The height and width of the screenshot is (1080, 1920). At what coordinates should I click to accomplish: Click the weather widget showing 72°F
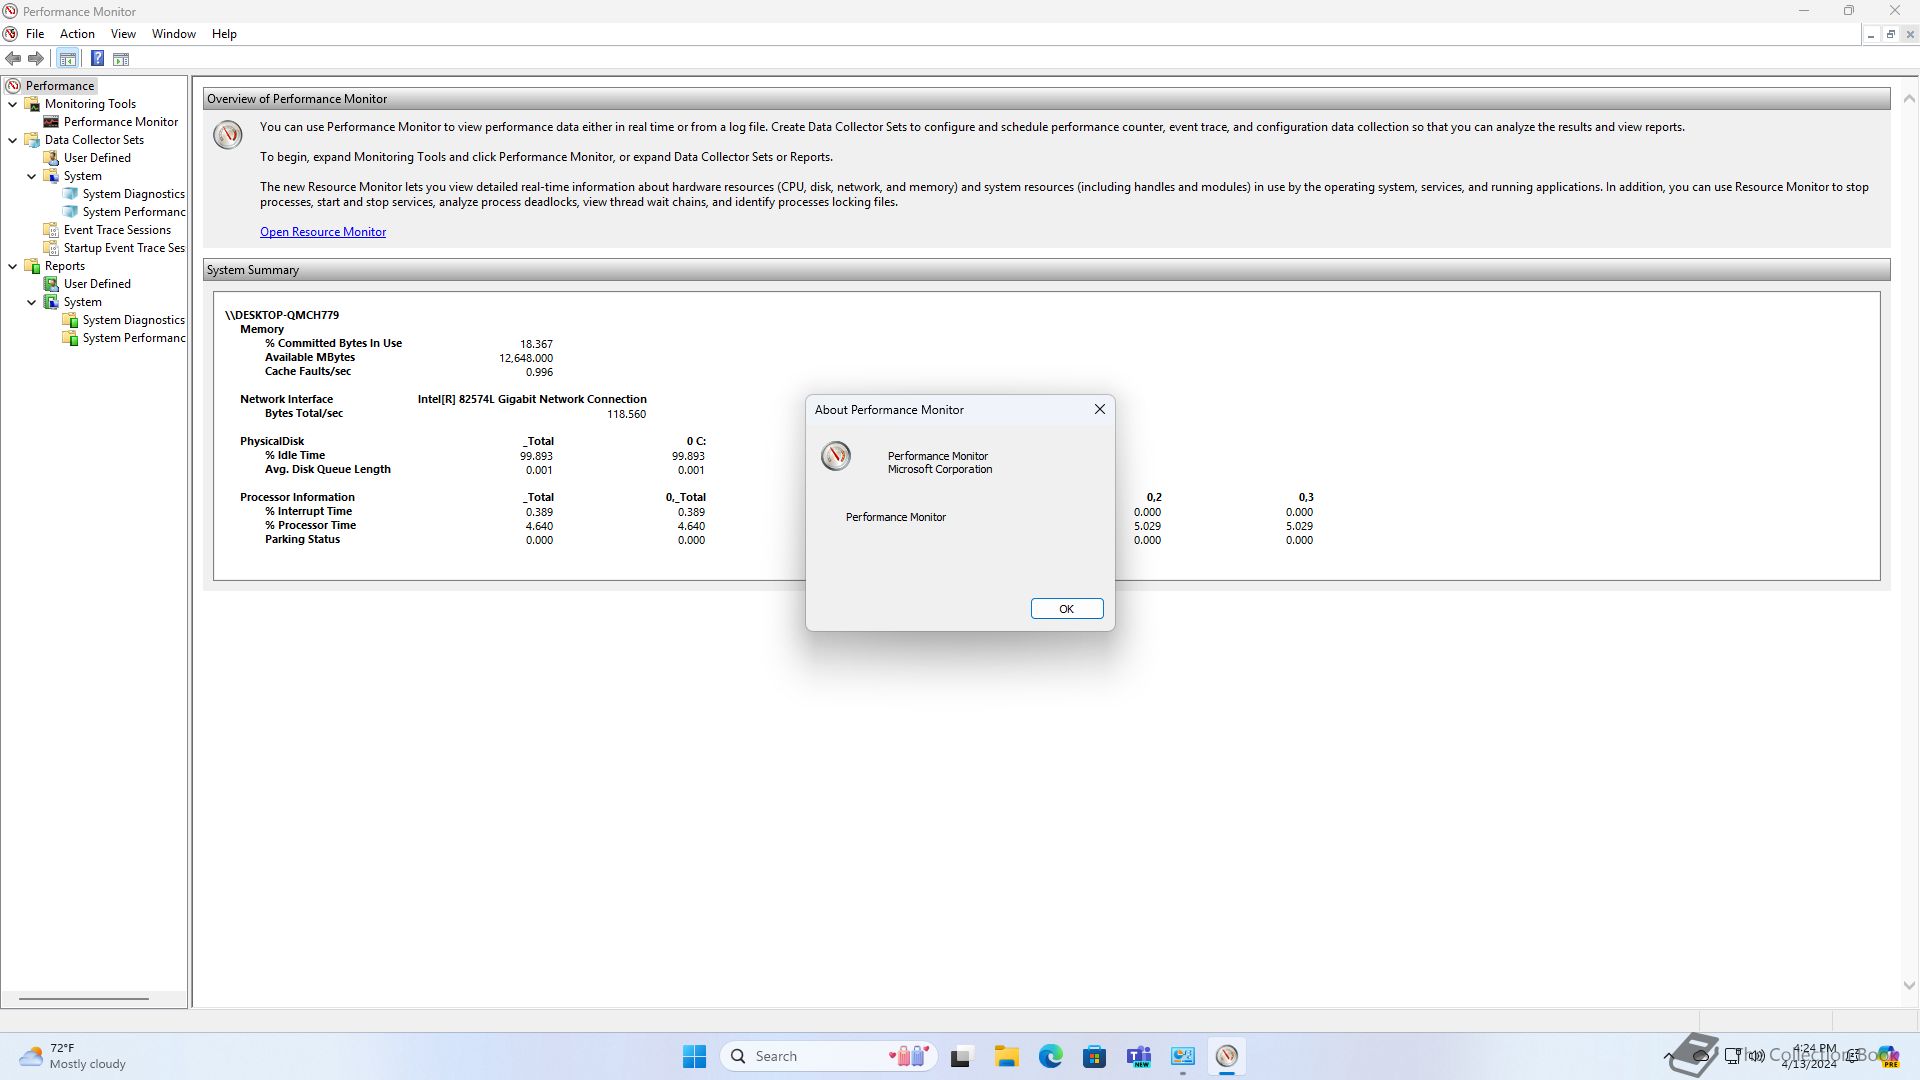pos(72,1056)
